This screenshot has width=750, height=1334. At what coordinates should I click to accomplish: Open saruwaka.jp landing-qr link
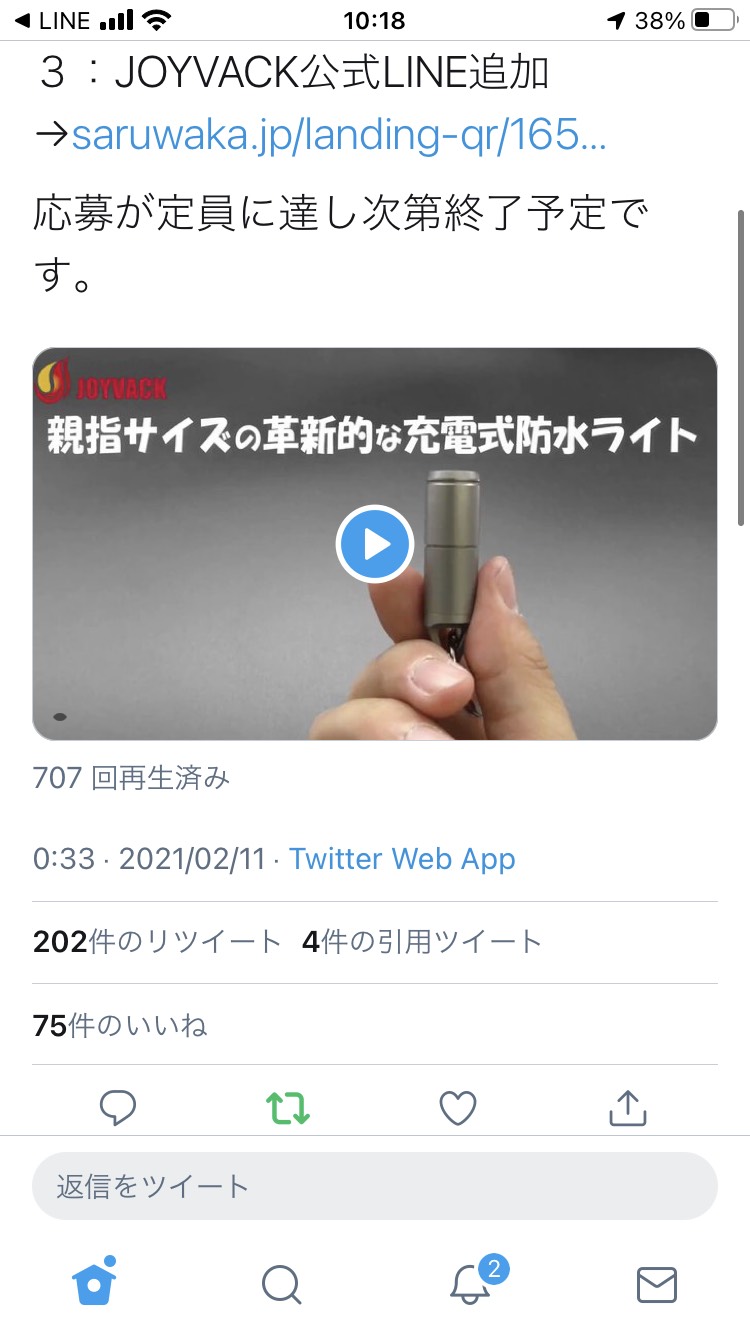(339, 135)
